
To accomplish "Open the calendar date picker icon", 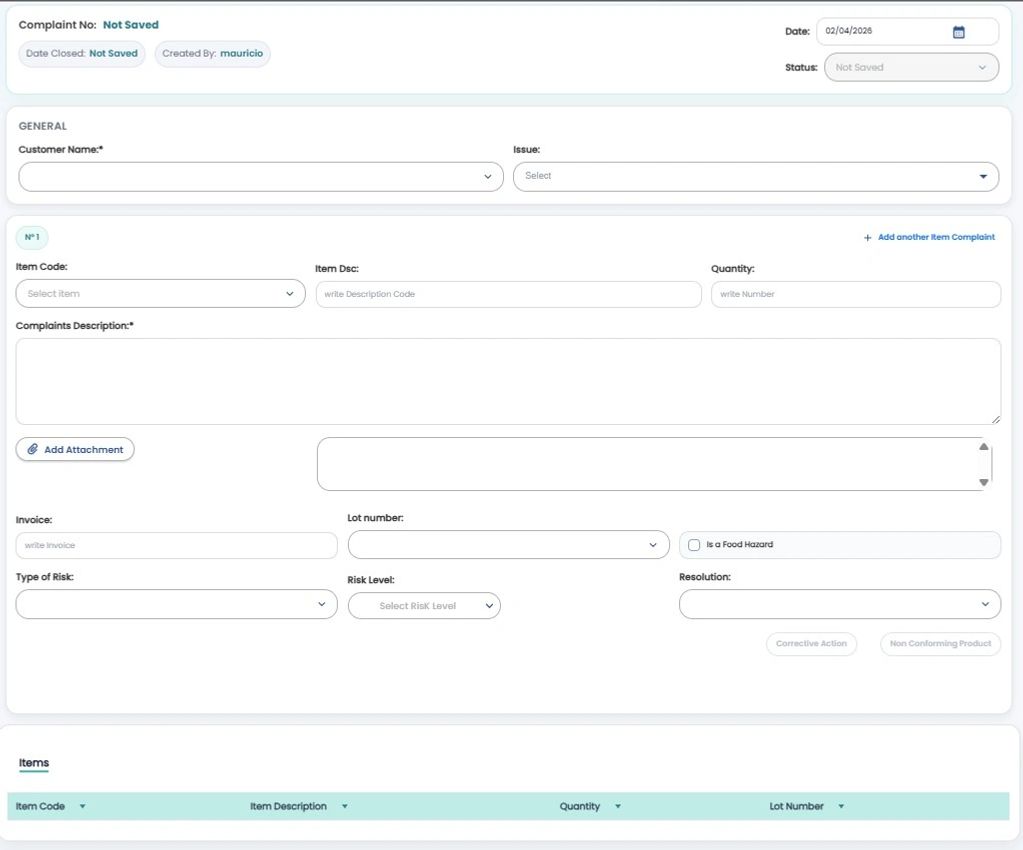I will [x=958, y=32].
